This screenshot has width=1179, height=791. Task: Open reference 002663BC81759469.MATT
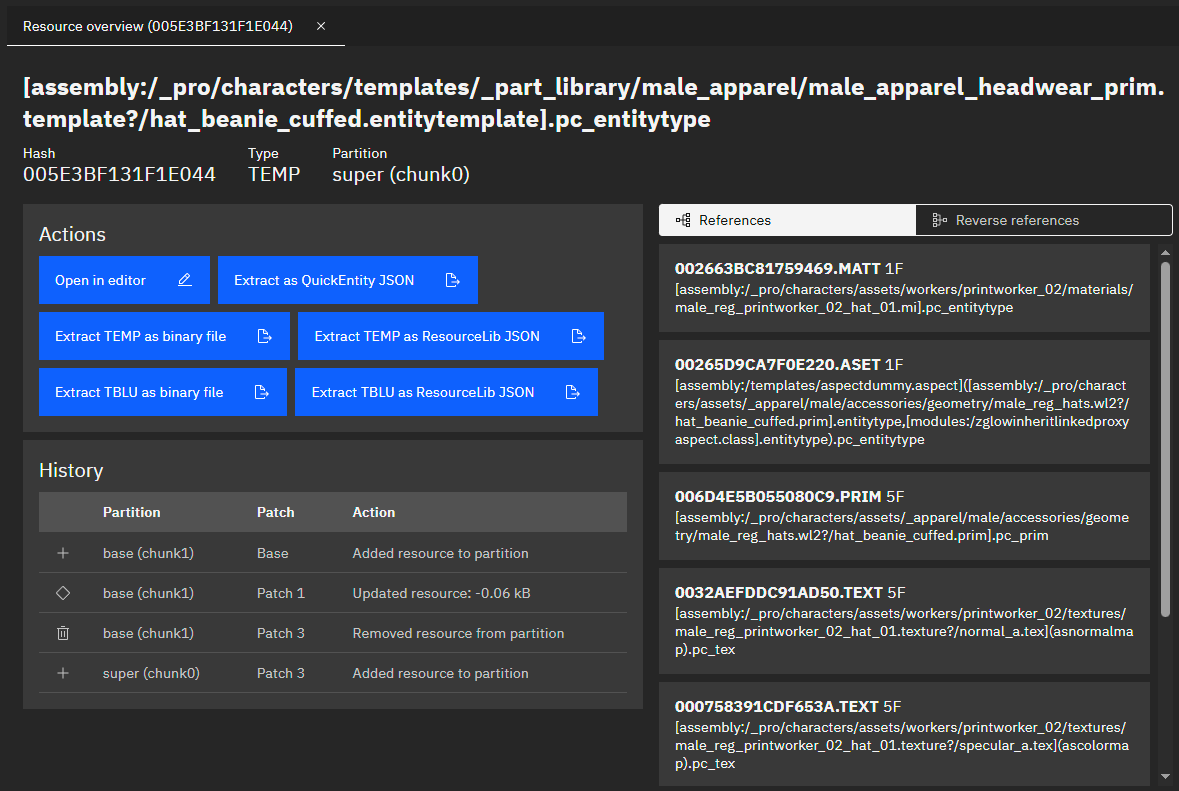click(x=904, y=288)
